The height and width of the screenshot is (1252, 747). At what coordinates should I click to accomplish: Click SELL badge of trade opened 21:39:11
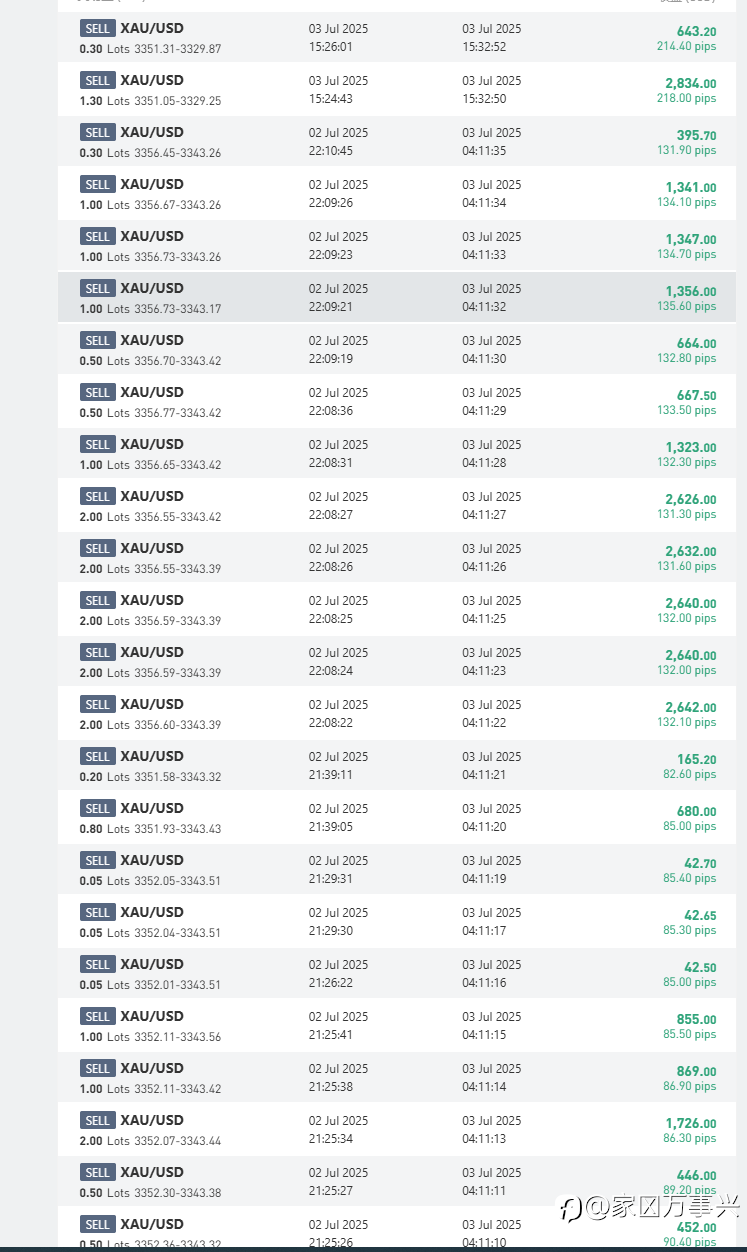pos(97,756)
